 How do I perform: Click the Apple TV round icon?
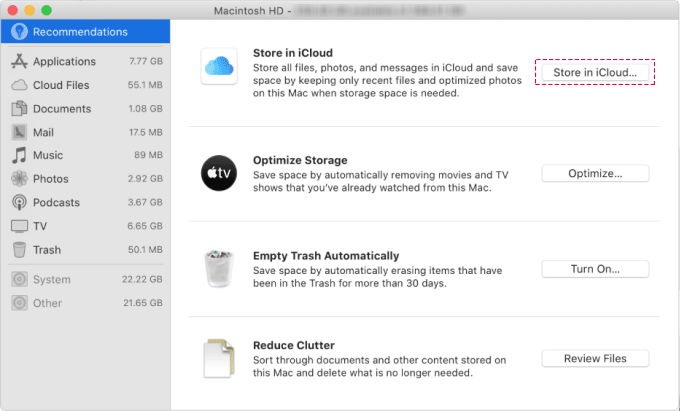coord(219,173)
